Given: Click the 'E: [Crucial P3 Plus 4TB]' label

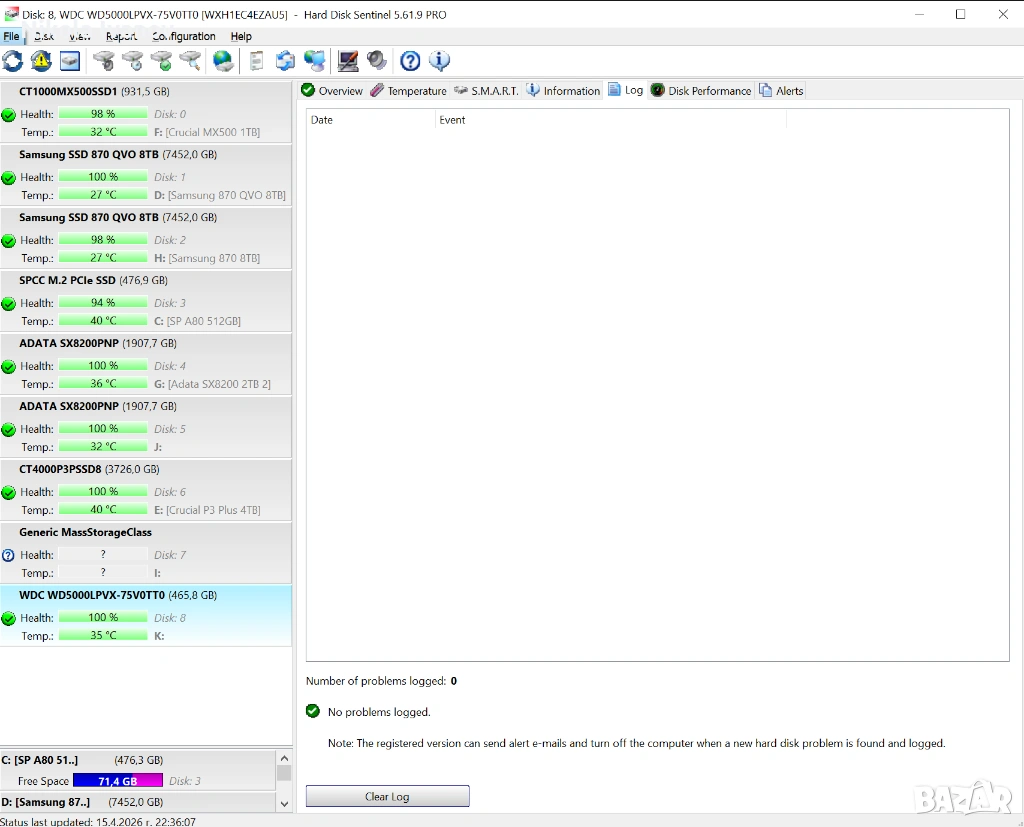Looking at the screenshot, I should (x=207, y=510).
